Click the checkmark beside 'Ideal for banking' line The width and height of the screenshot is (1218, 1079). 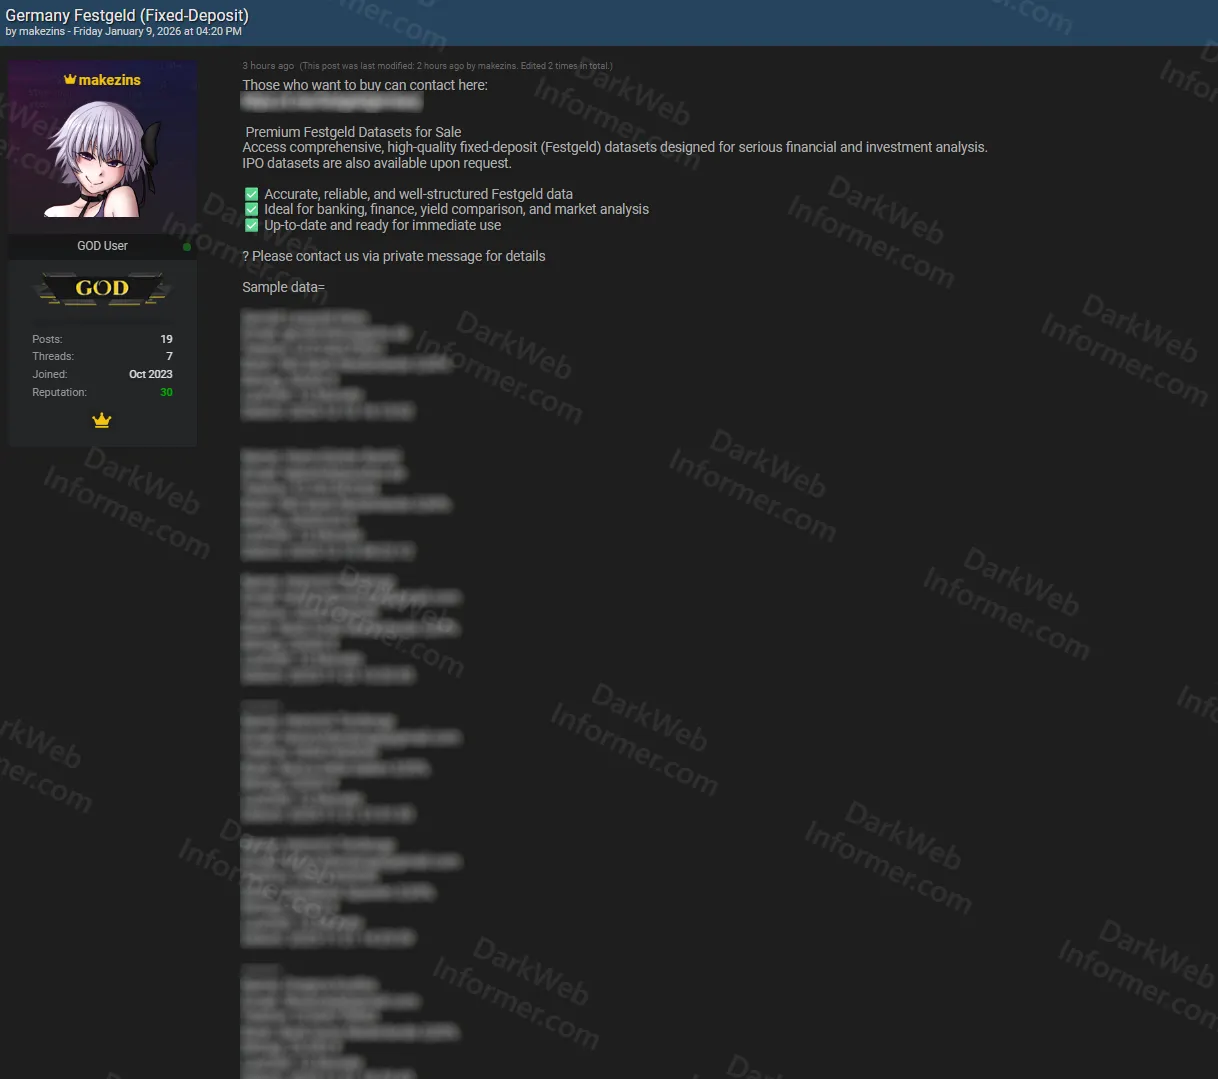(x=251, y=209)
